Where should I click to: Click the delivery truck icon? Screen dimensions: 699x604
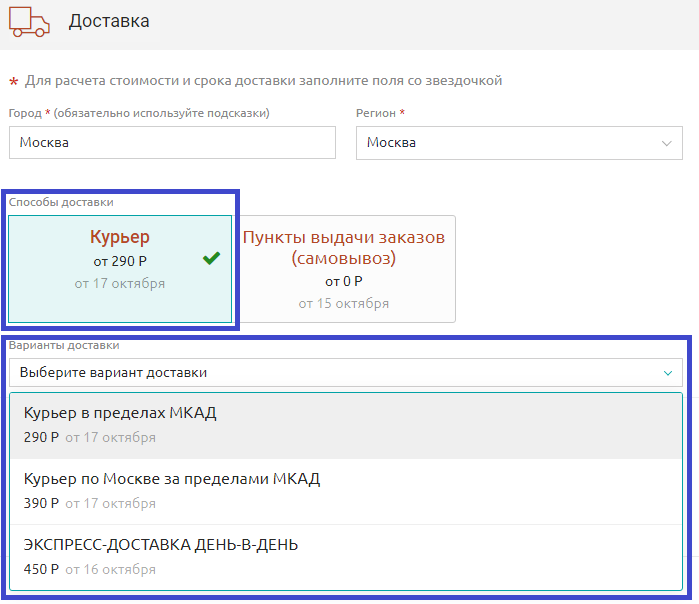pyautogui.click(x=29, y=21)
